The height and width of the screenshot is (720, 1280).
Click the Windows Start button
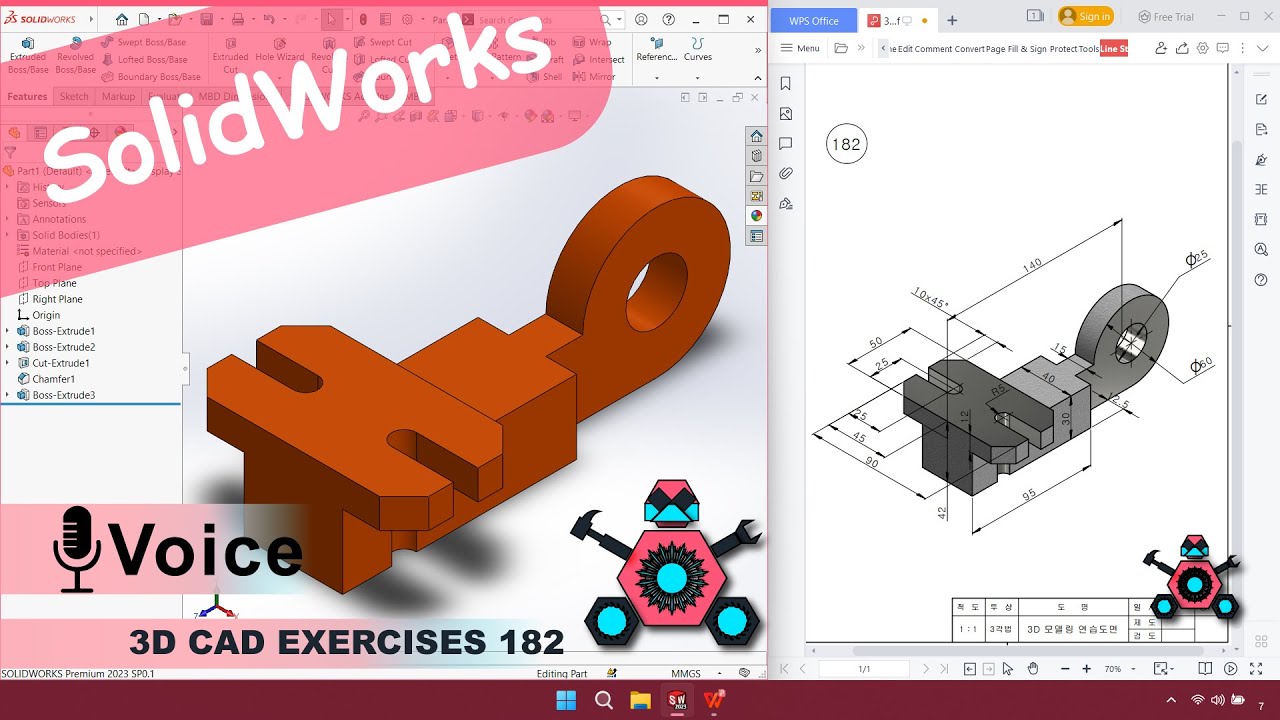pos(566,700)
